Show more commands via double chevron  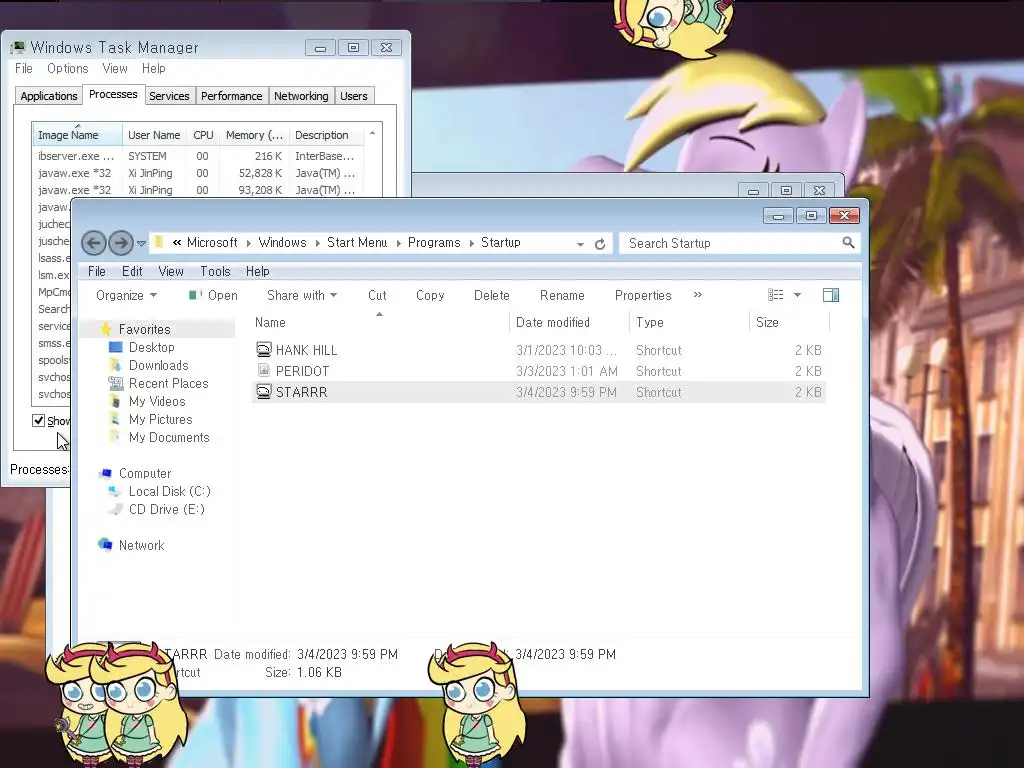(x=697, y=295)
